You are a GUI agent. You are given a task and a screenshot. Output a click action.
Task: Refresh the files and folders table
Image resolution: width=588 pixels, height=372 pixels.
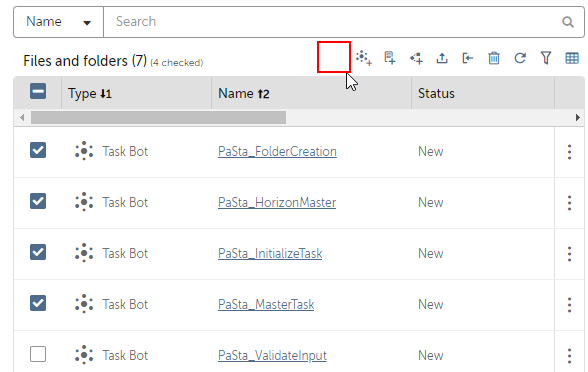(520, 58)
